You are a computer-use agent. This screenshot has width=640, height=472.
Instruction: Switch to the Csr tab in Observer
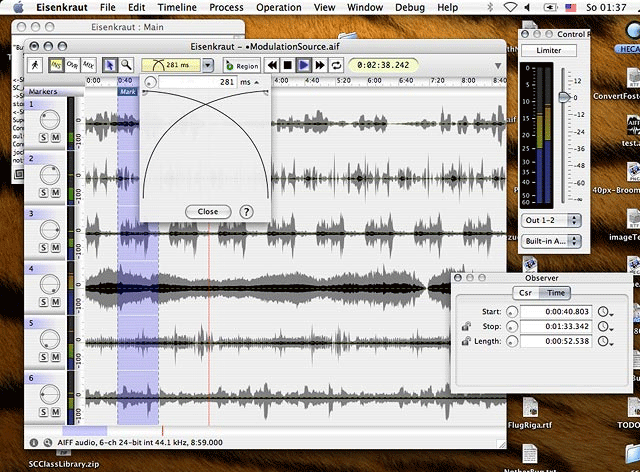[524, 292]
